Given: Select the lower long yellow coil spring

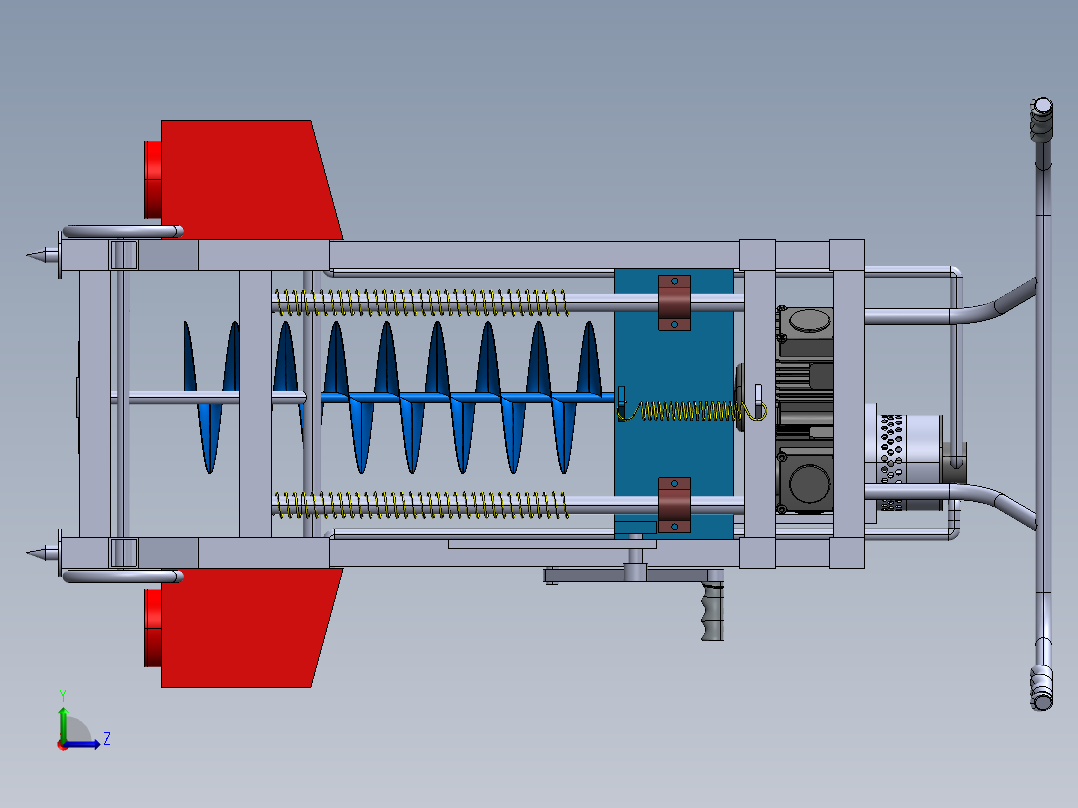Looking at the screenshot, I should [421, 505].
